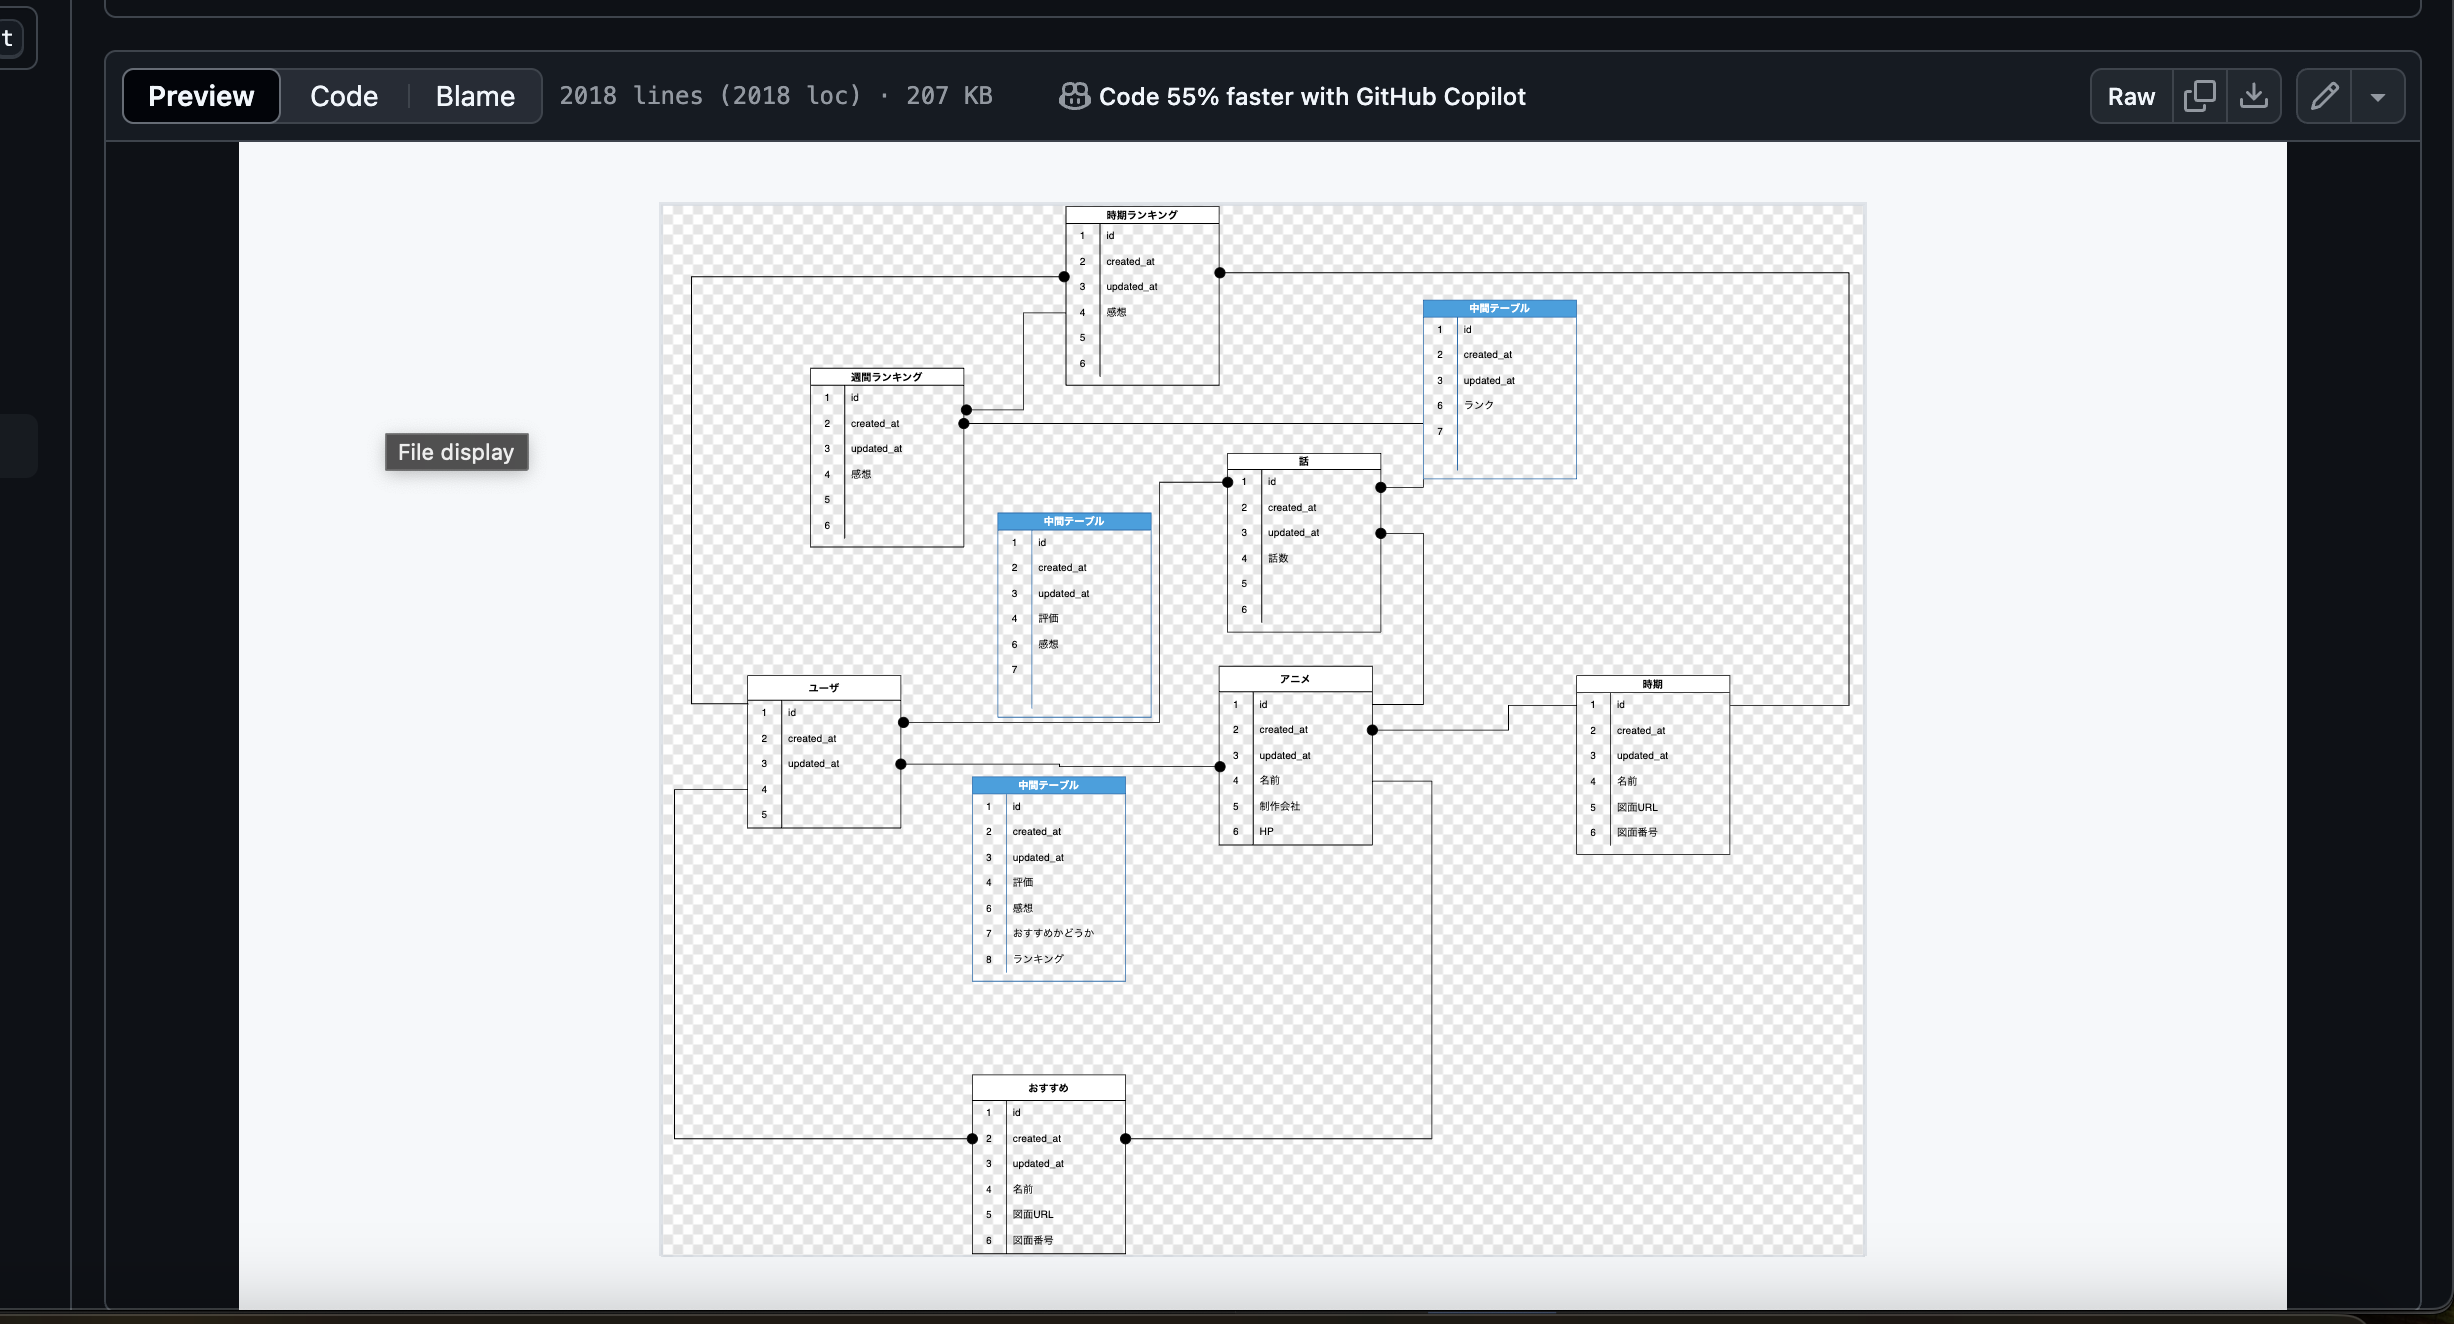Click the 時期ランキング table header in diagram
Image resolution: width=2454 pixels, height=1324 pixels.
click(x=1142, y=215)
